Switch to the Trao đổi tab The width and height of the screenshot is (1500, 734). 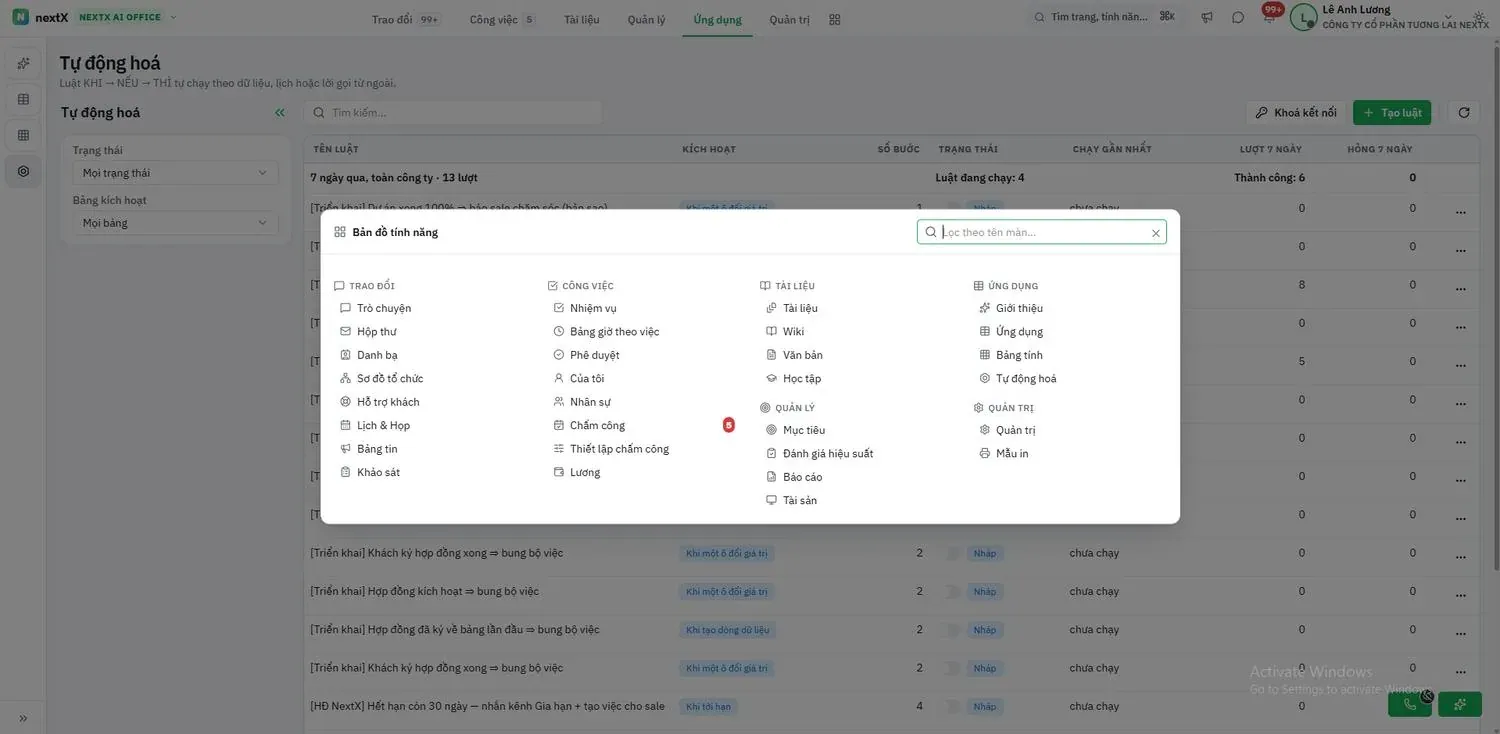(x=404, y=19)
